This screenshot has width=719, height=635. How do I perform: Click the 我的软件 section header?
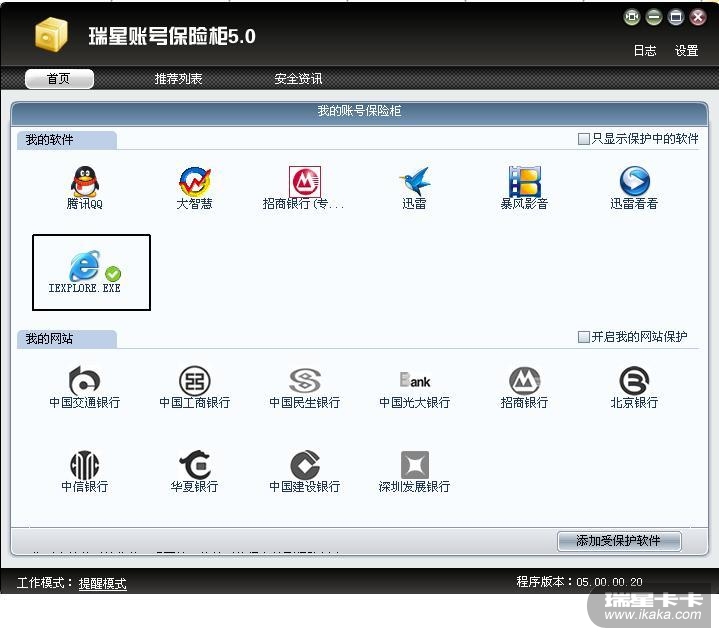(66, 140)
